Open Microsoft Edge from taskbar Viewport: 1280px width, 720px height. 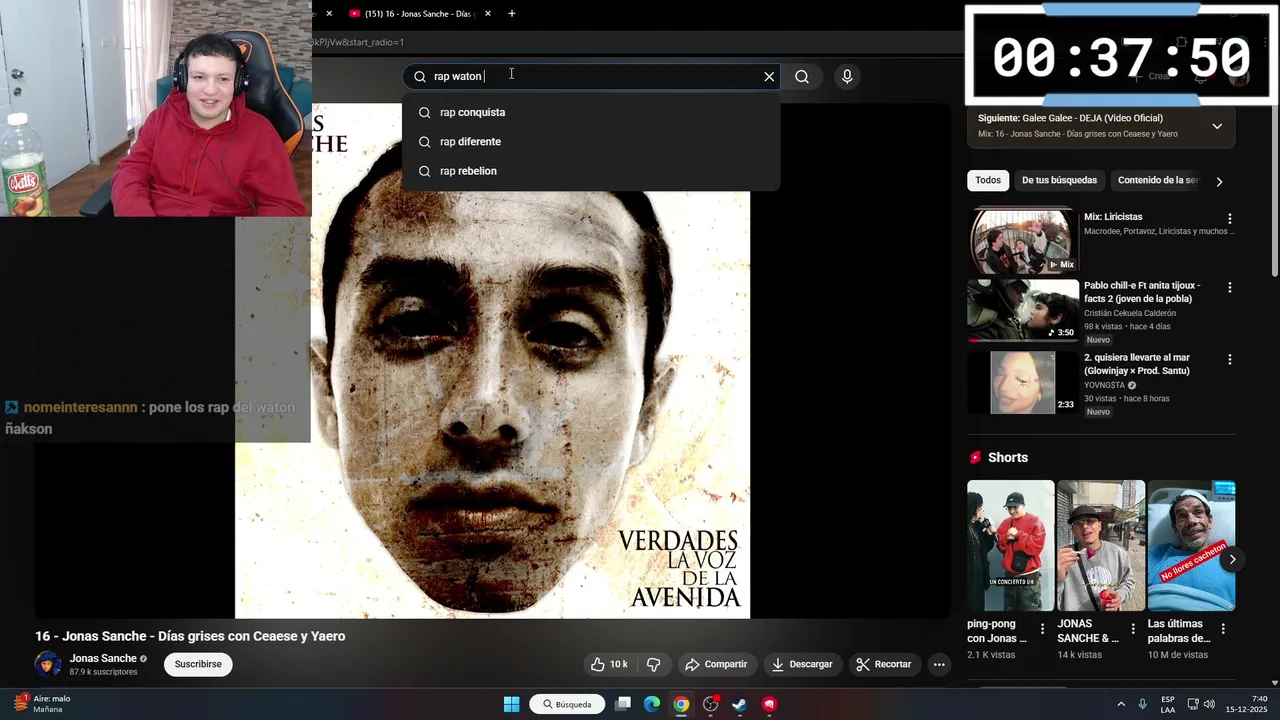pos(652,704)
